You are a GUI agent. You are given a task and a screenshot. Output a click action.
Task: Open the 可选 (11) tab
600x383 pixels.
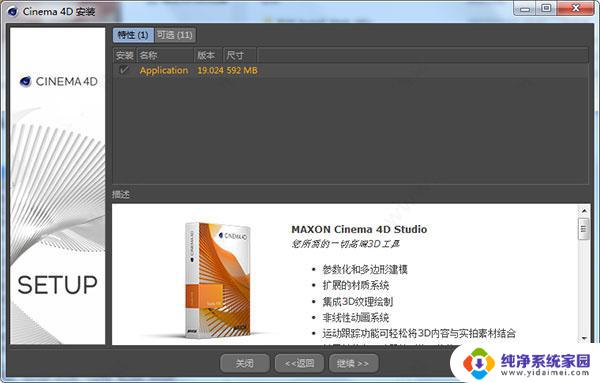coord(175,35)
